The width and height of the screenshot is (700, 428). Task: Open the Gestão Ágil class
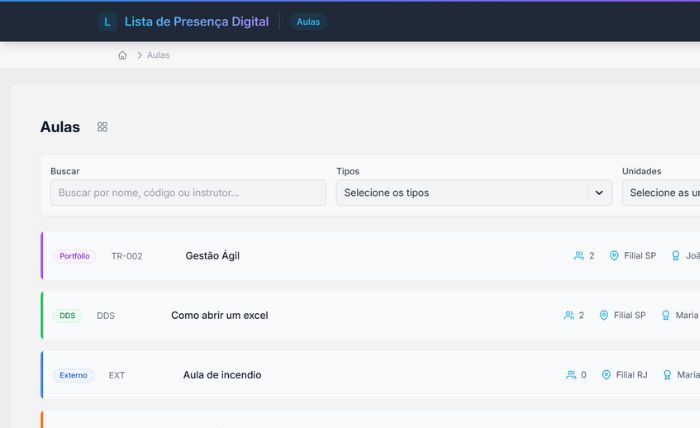pyautogui.click(x=212, y=256)
